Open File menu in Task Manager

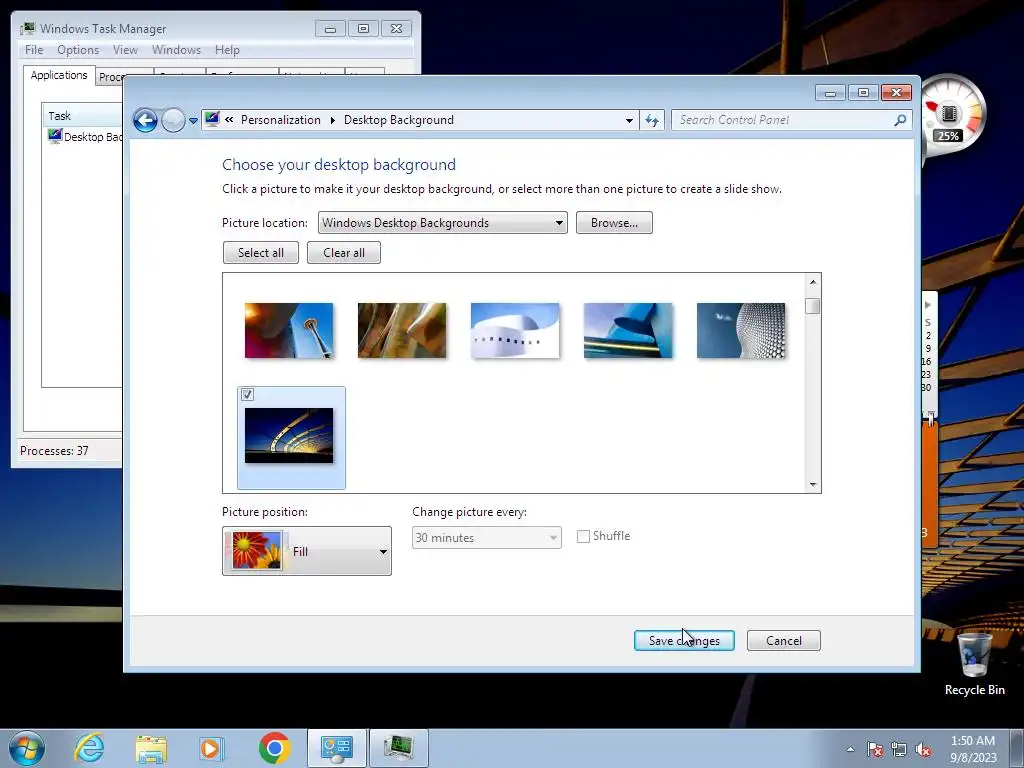tap(34, 50)
